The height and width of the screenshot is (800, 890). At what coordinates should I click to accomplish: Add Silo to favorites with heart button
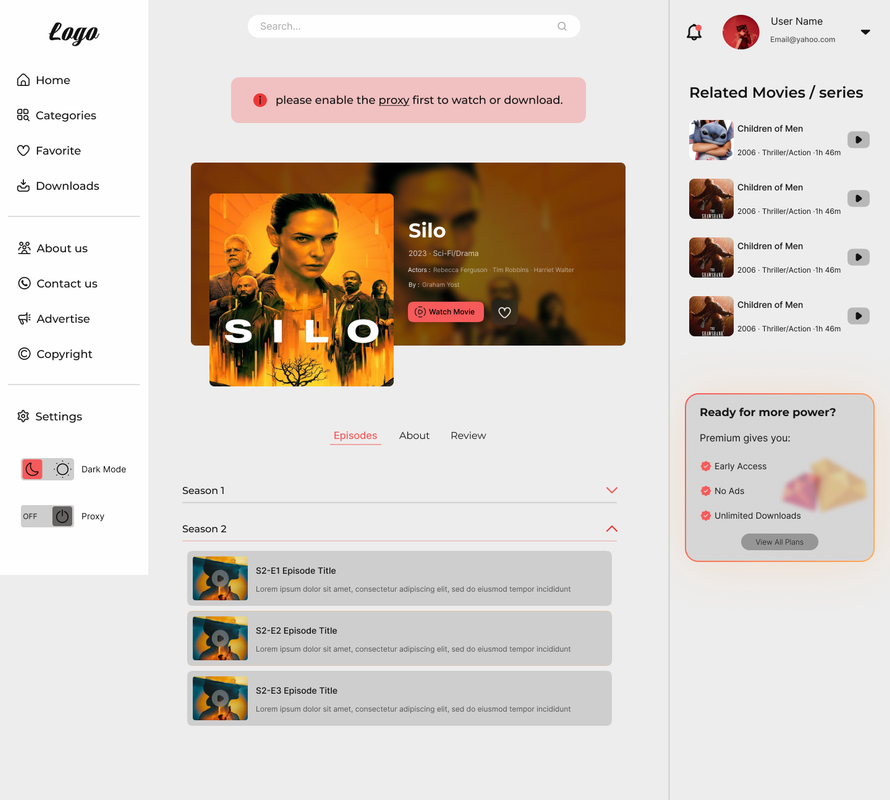pos(505,312)
